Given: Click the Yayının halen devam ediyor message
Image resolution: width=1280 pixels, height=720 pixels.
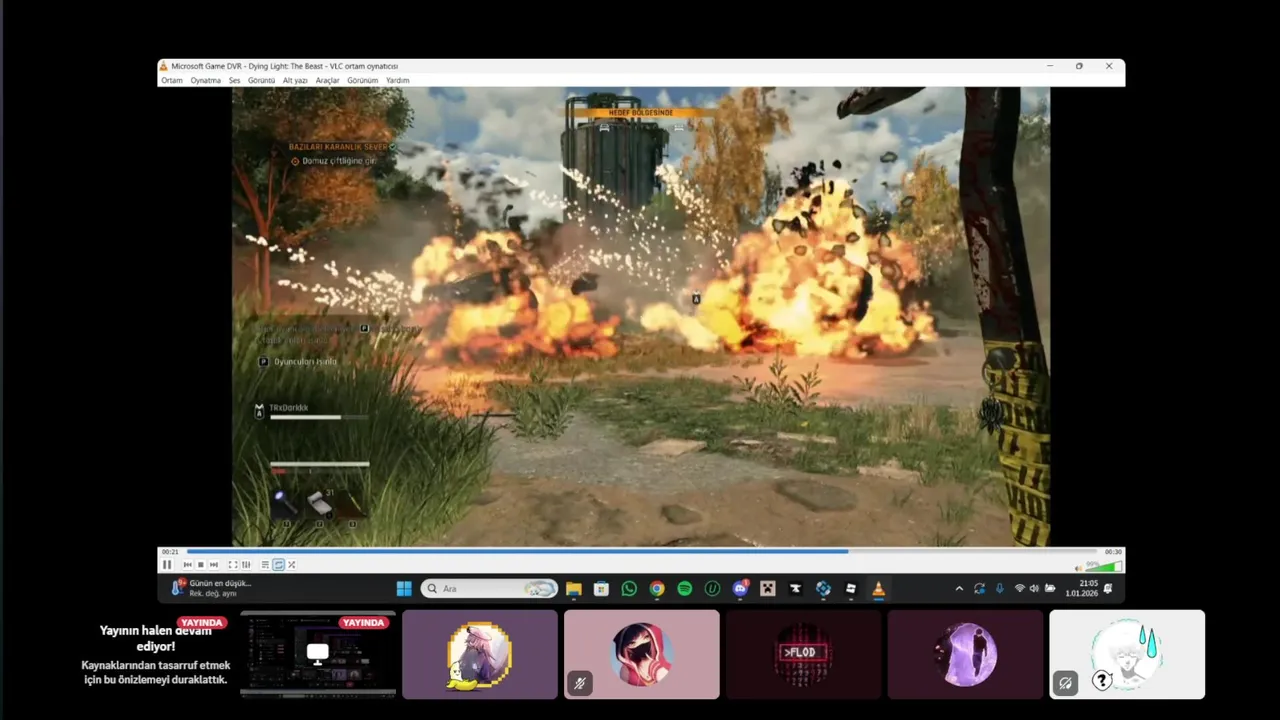Looking at the screenshot, I should [155, 638].
